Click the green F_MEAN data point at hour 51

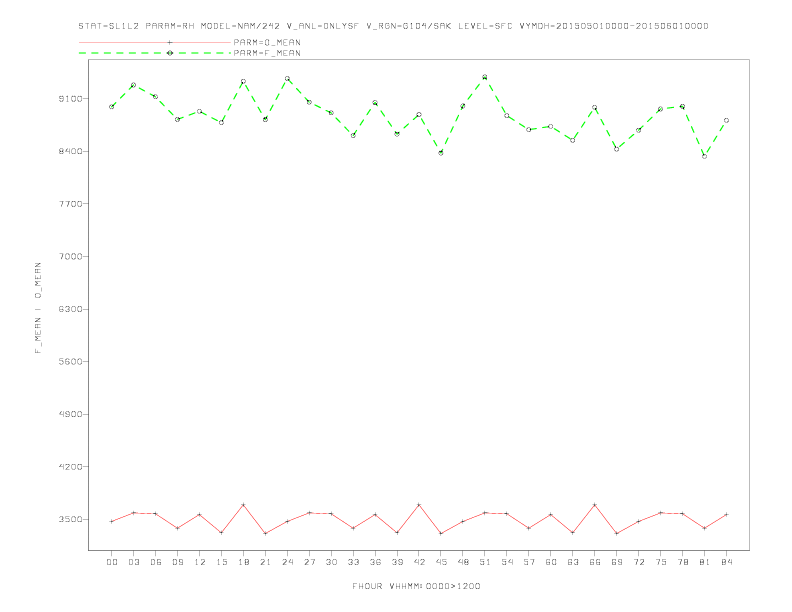(x=485, y=77)
